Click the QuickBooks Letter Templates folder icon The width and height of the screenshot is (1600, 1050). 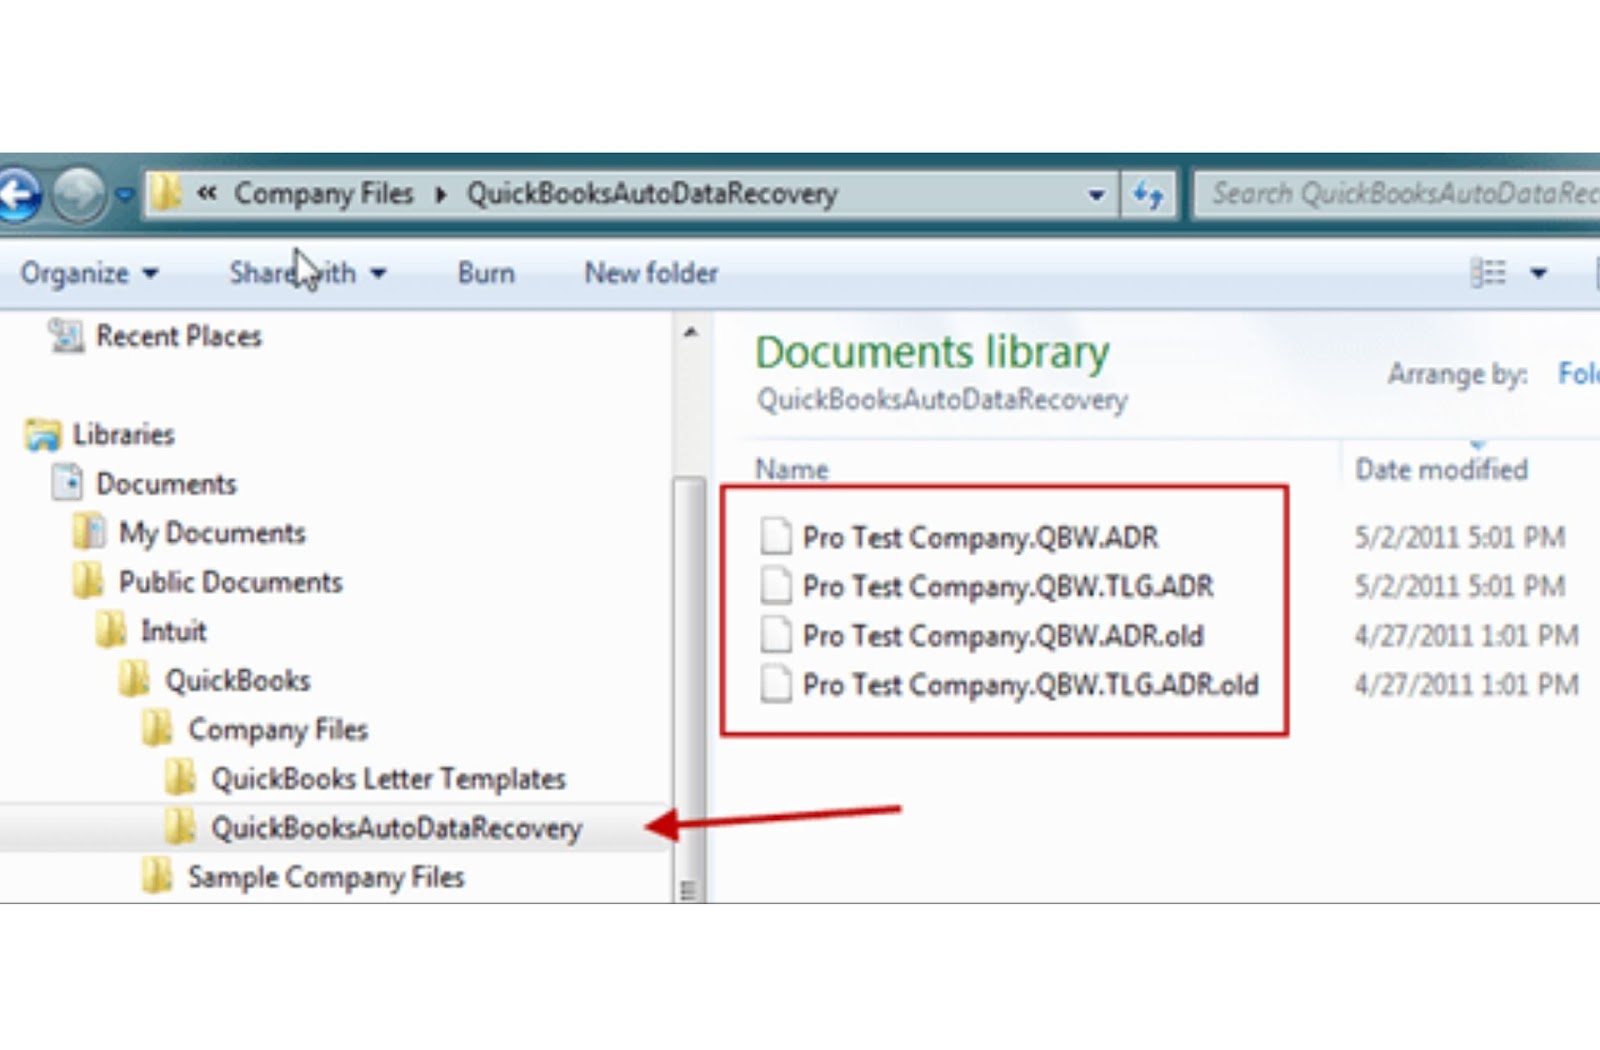181,777
